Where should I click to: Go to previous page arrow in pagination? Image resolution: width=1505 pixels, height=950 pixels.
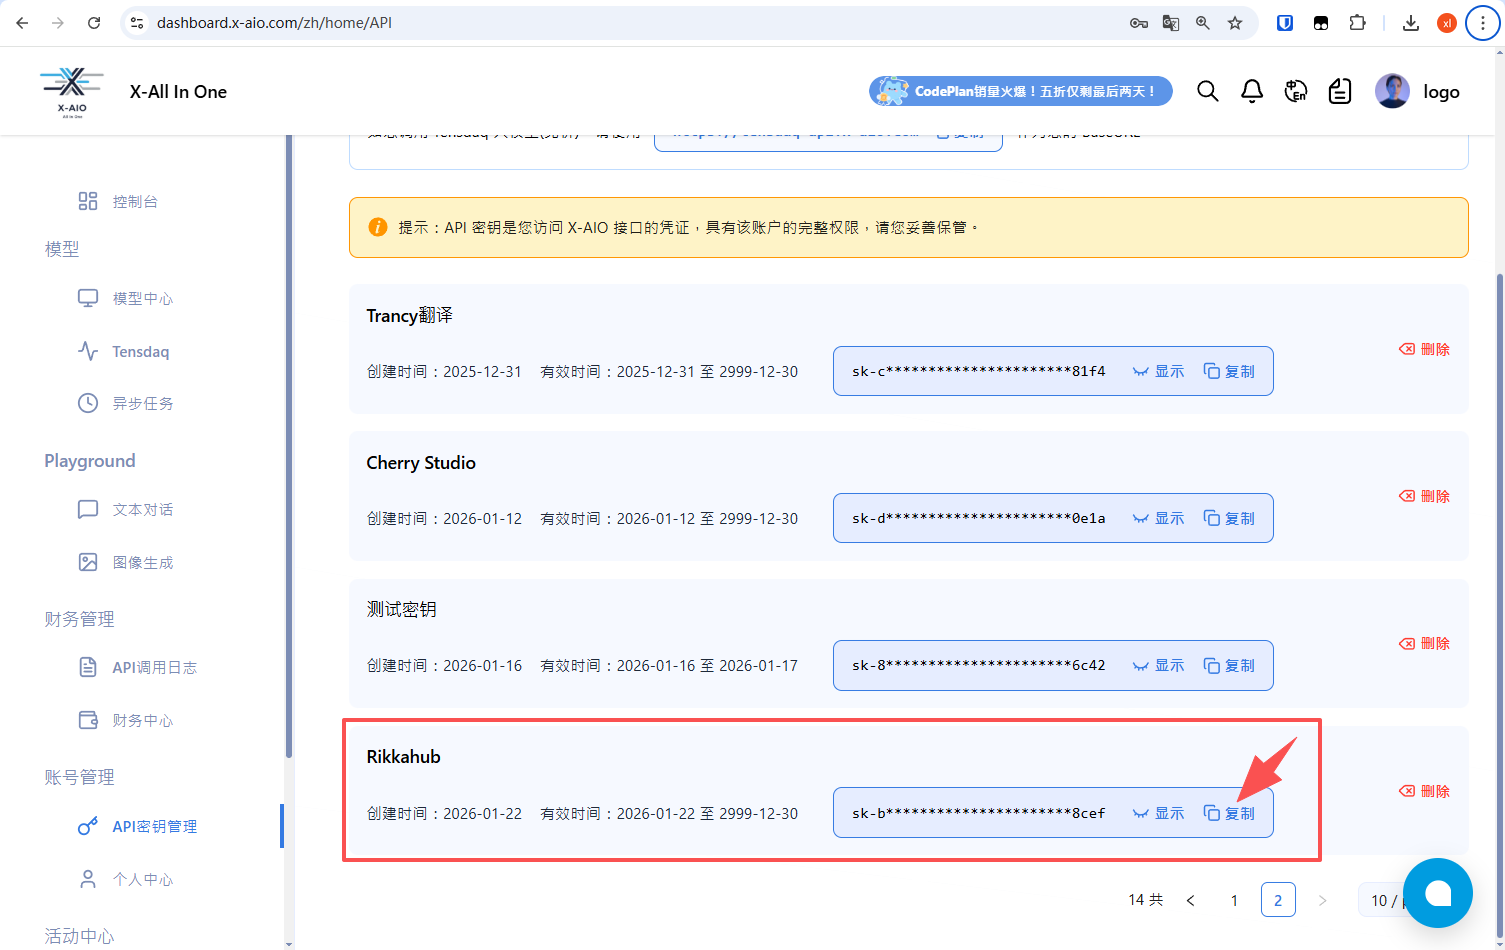[1190, 900]
